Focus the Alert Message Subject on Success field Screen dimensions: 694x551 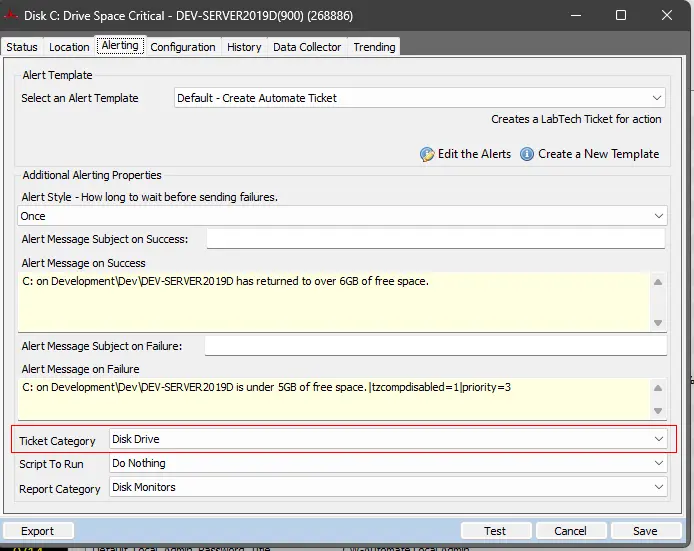tap(436, 239)
